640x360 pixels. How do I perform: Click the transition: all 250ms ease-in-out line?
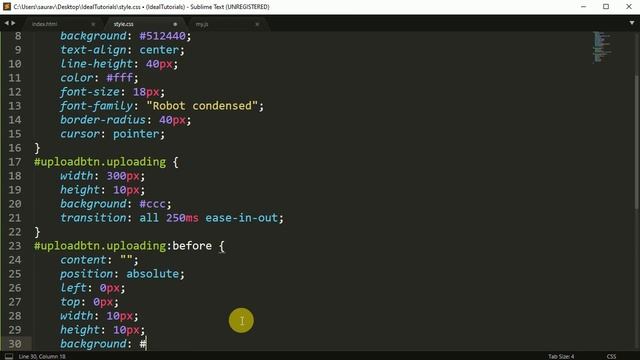click(x=171, y=218)
